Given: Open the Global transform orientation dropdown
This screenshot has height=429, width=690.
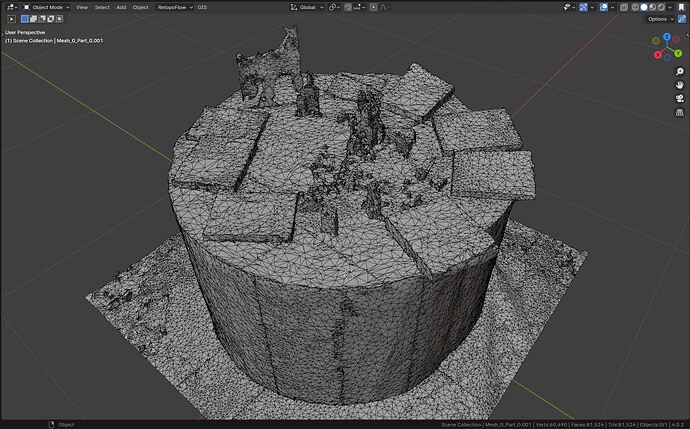Looking at the screenshot, I should (307, 7).
